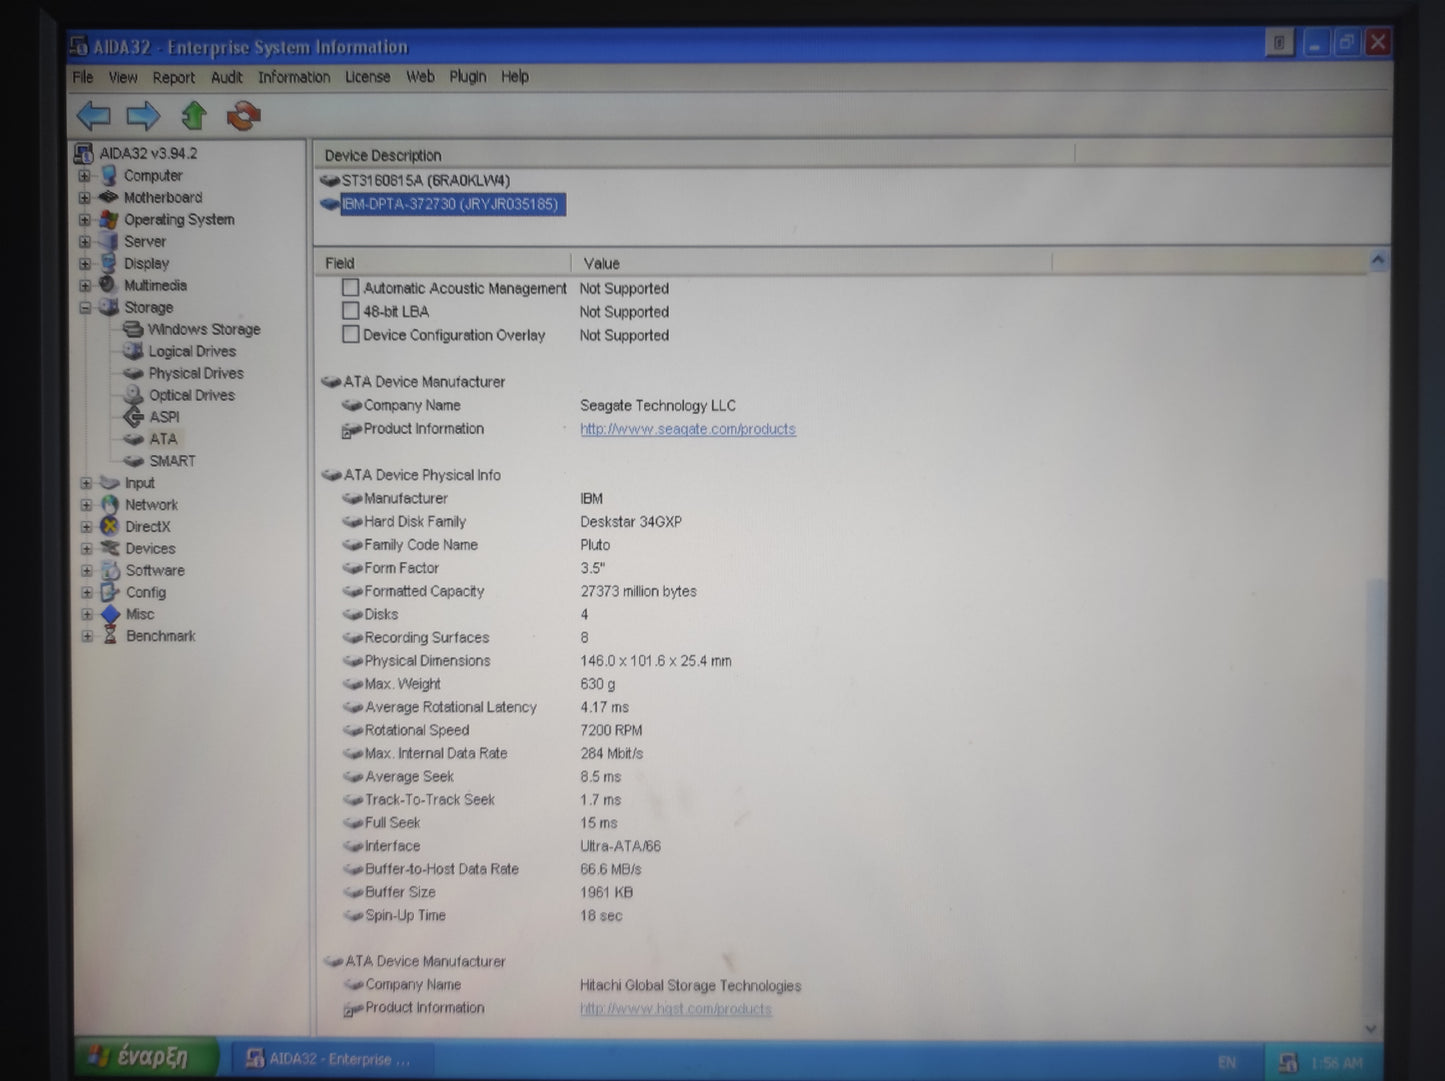Toggle the Device Configuration Overlay checkbox
Image resolution: width=1445 pixels, height=1081 pixels.
pos(350,335)
